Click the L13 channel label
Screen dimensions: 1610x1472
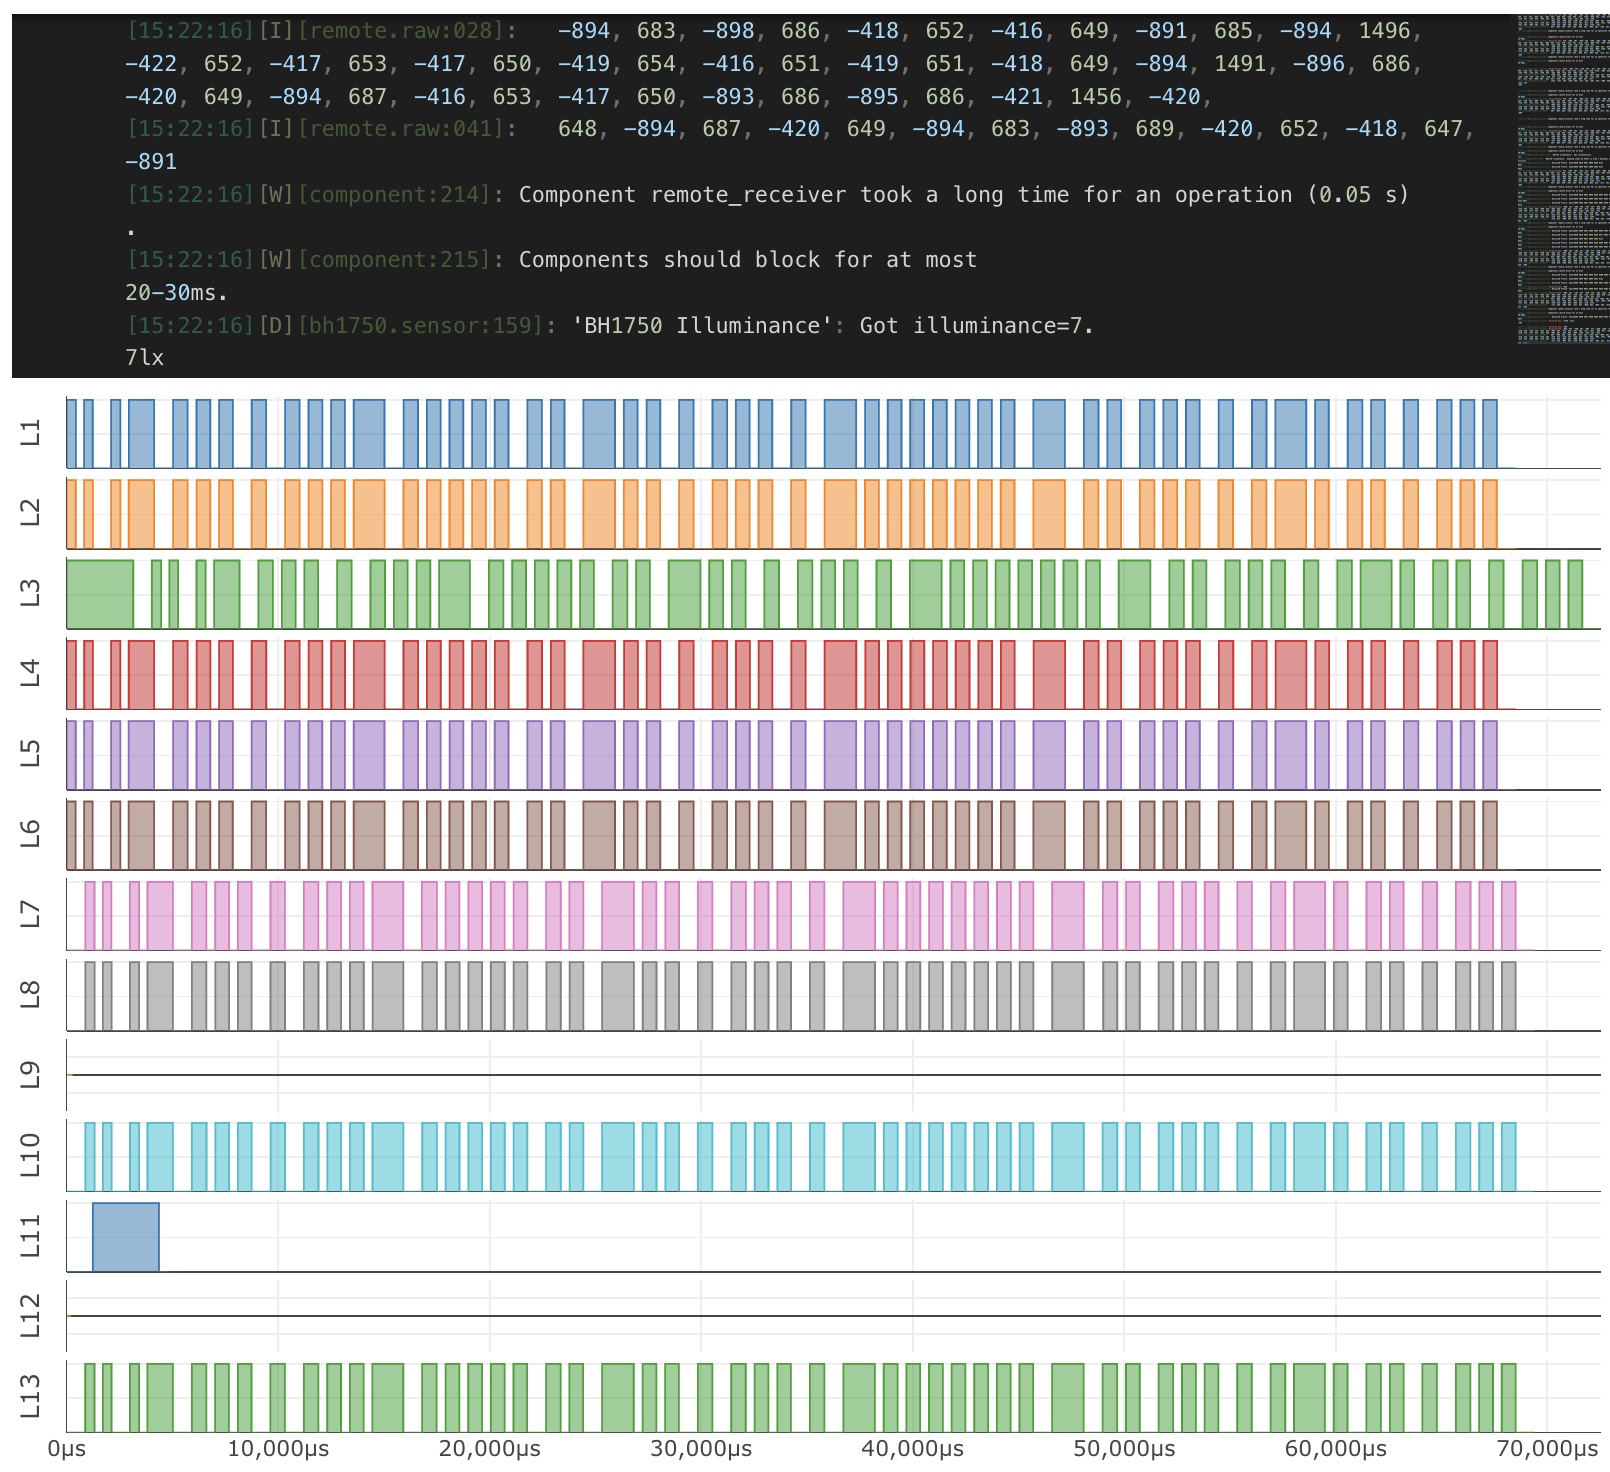pyautogui.click(x=31, y=1396)
